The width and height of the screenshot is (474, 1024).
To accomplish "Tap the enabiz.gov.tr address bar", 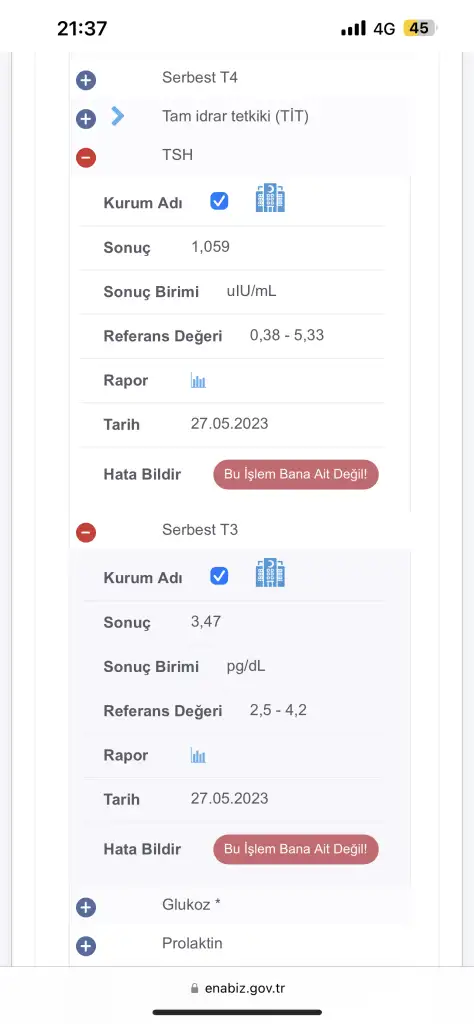I will (x=237, y=989).
